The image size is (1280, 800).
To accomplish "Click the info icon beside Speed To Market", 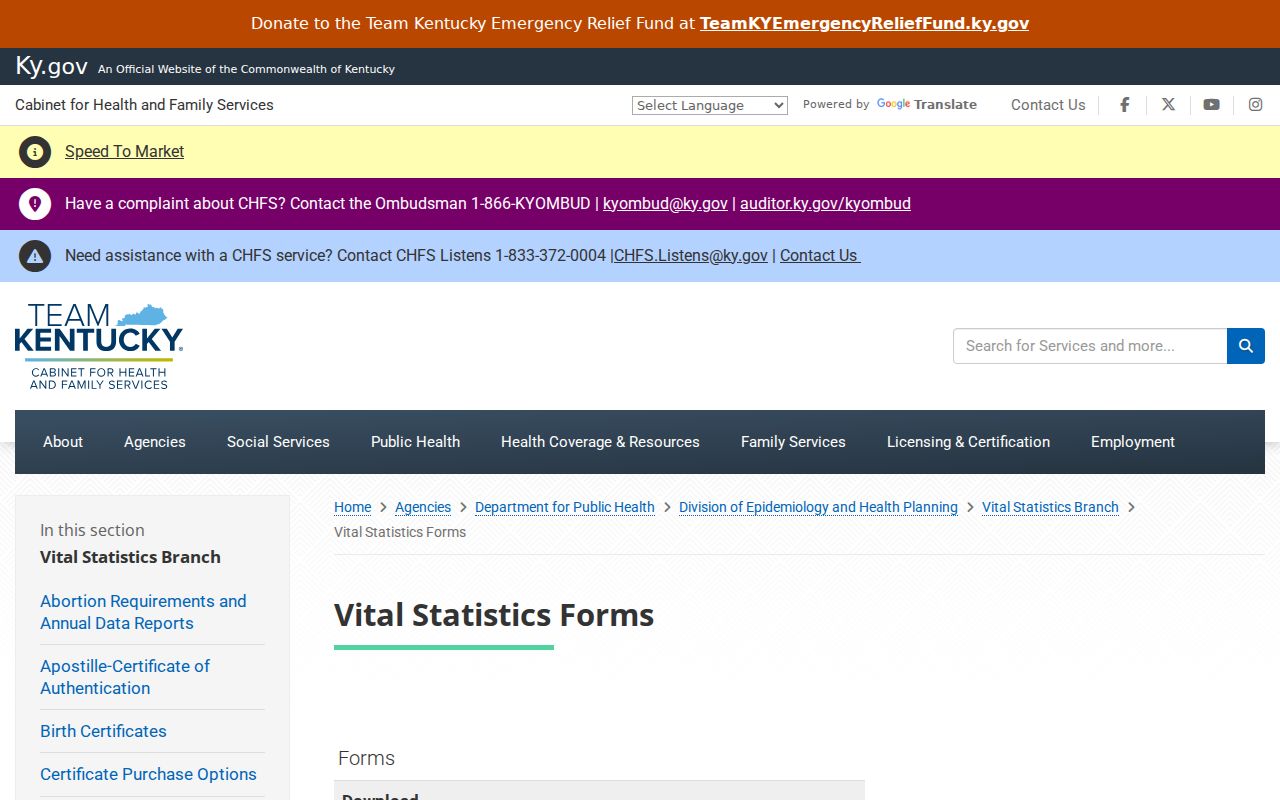I will pyautogui.click(x=35, y=152).
